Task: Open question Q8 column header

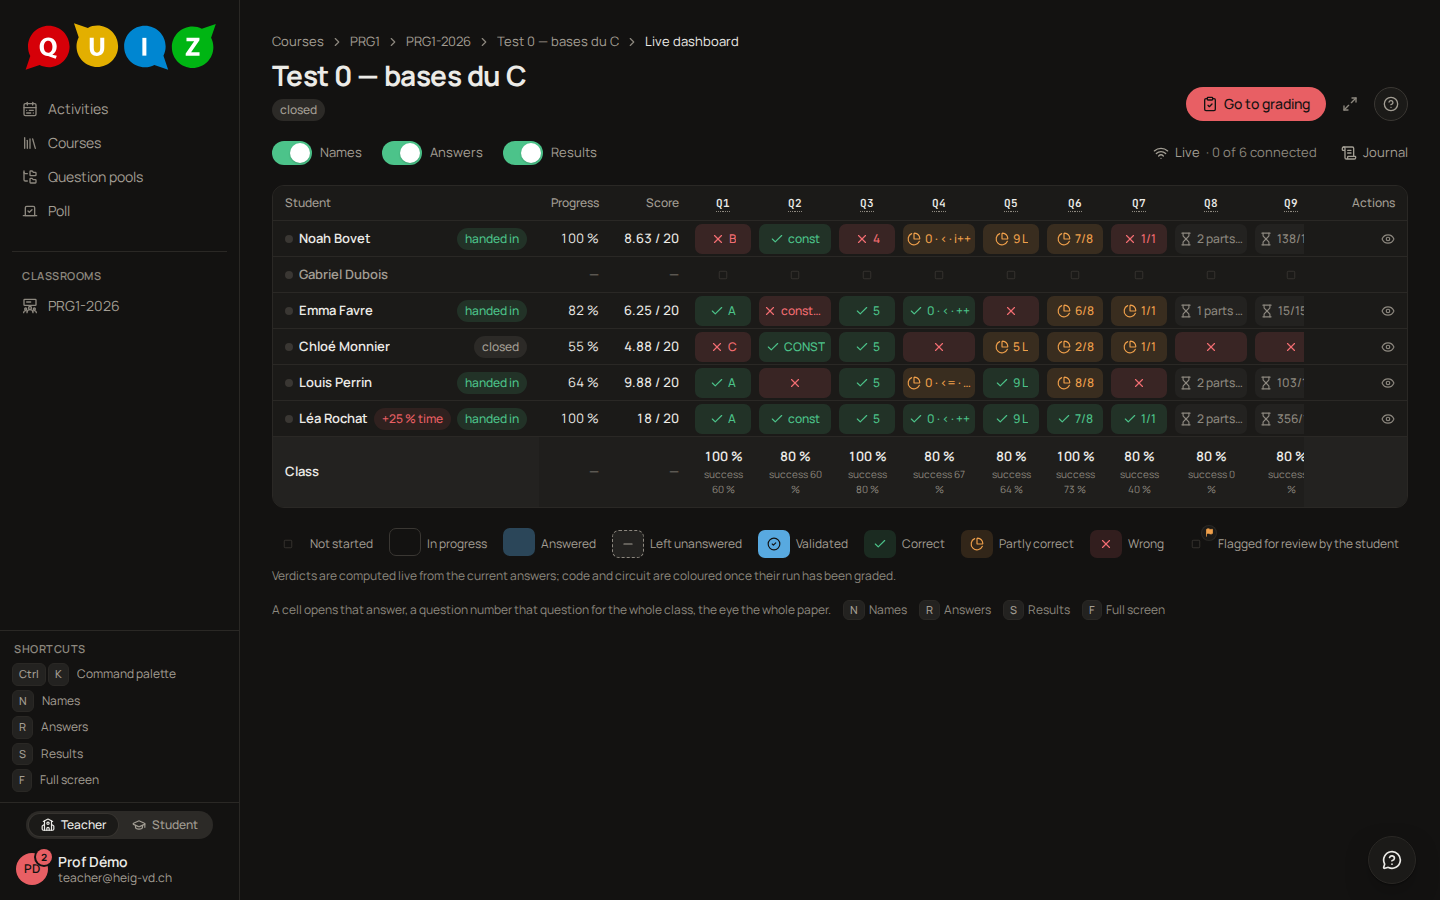Action: (x=1211, y=203)
